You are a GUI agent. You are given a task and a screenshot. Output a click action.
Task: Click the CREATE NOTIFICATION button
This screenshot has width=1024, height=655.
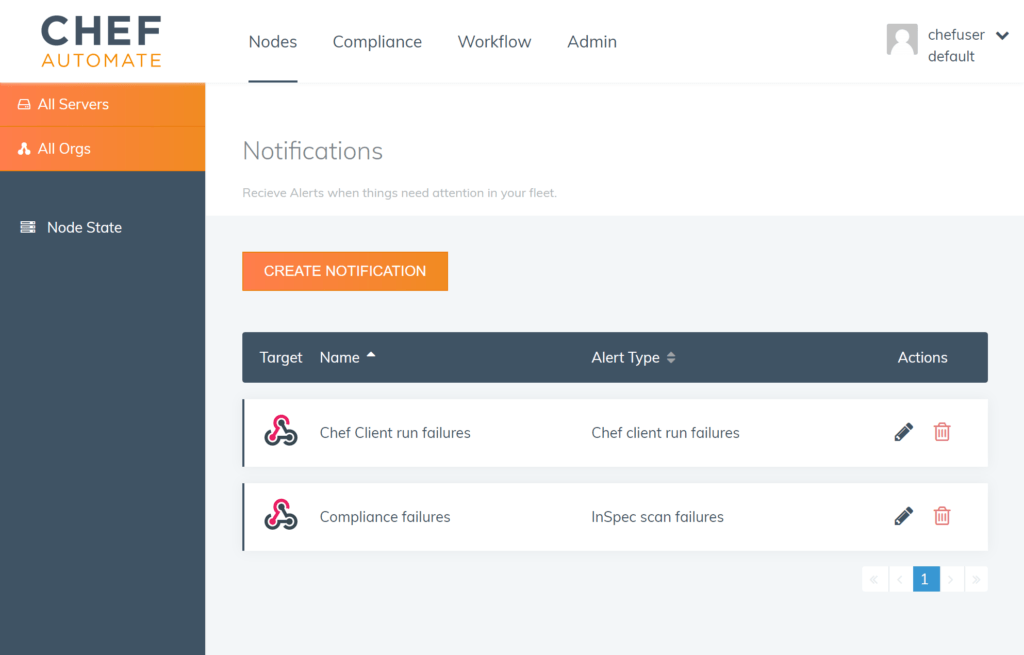click(x=344, y=271)
